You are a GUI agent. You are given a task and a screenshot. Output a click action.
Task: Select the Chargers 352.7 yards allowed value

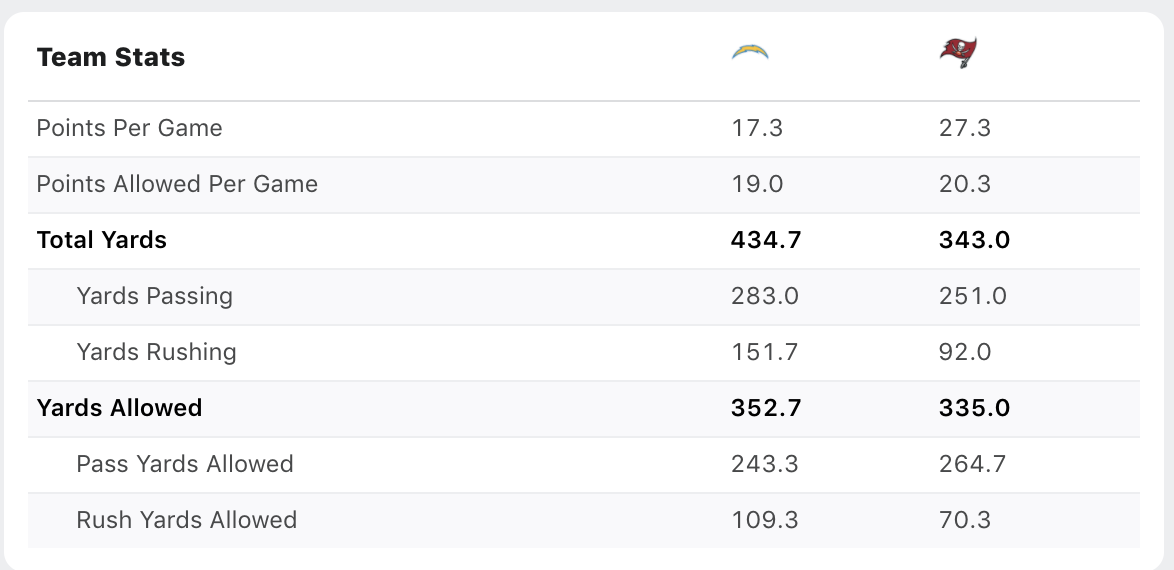click(x=766, y=408)
